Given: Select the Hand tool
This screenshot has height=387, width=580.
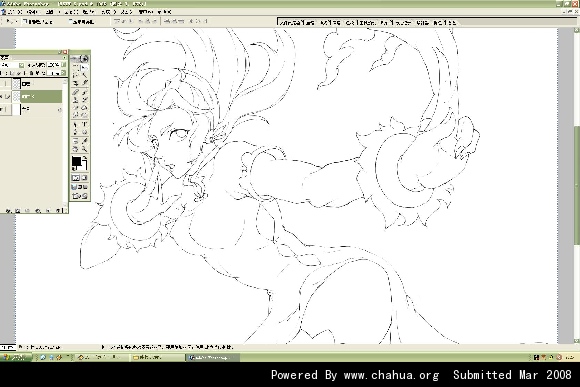Looking at the screenshot, I should (75, 149).
